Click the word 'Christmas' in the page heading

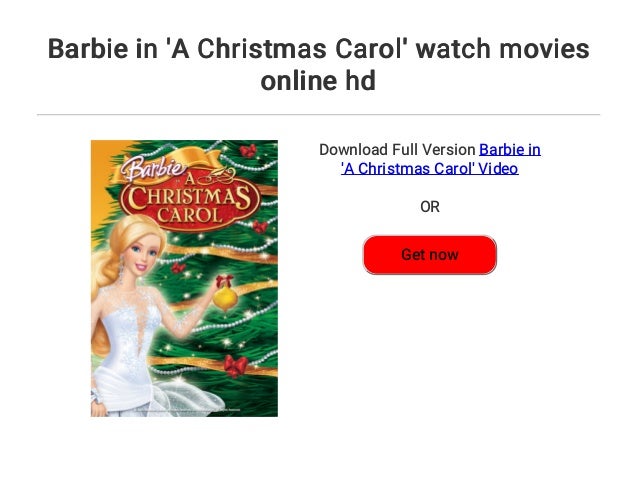pyautogui.click(x=262, y=48)
